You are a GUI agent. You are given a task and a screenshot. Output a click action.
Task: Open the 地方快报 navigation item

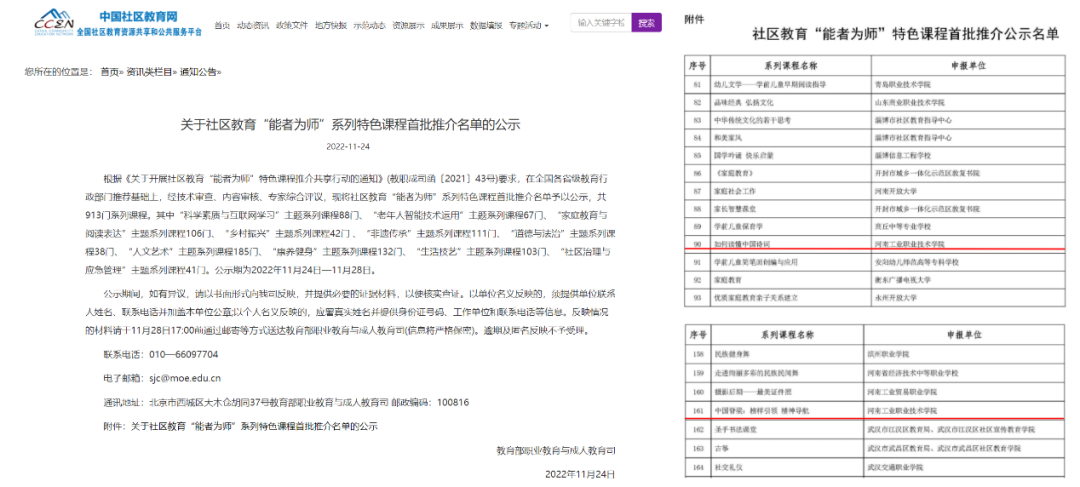(331, 25)
